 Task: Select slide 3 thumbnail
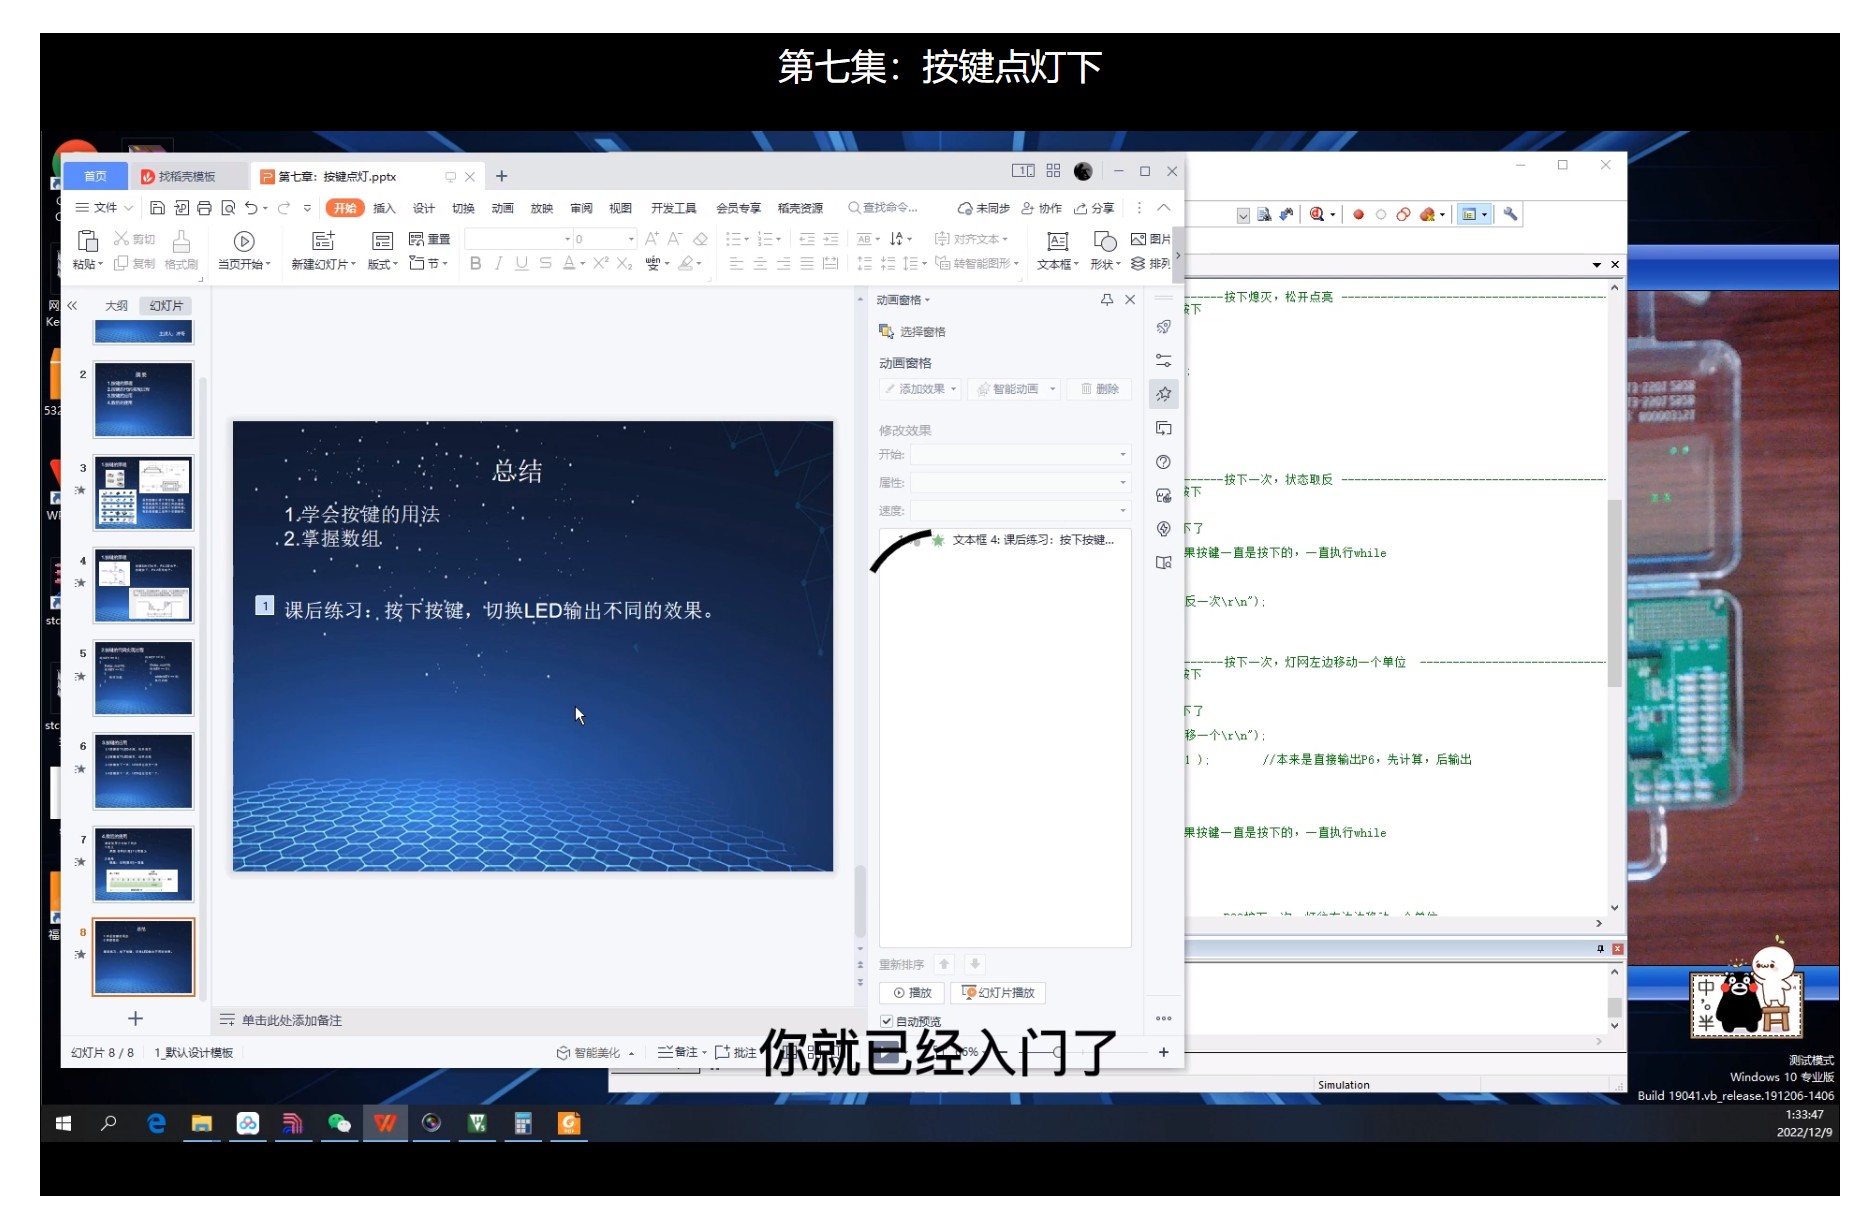click(x=143, y=493)
